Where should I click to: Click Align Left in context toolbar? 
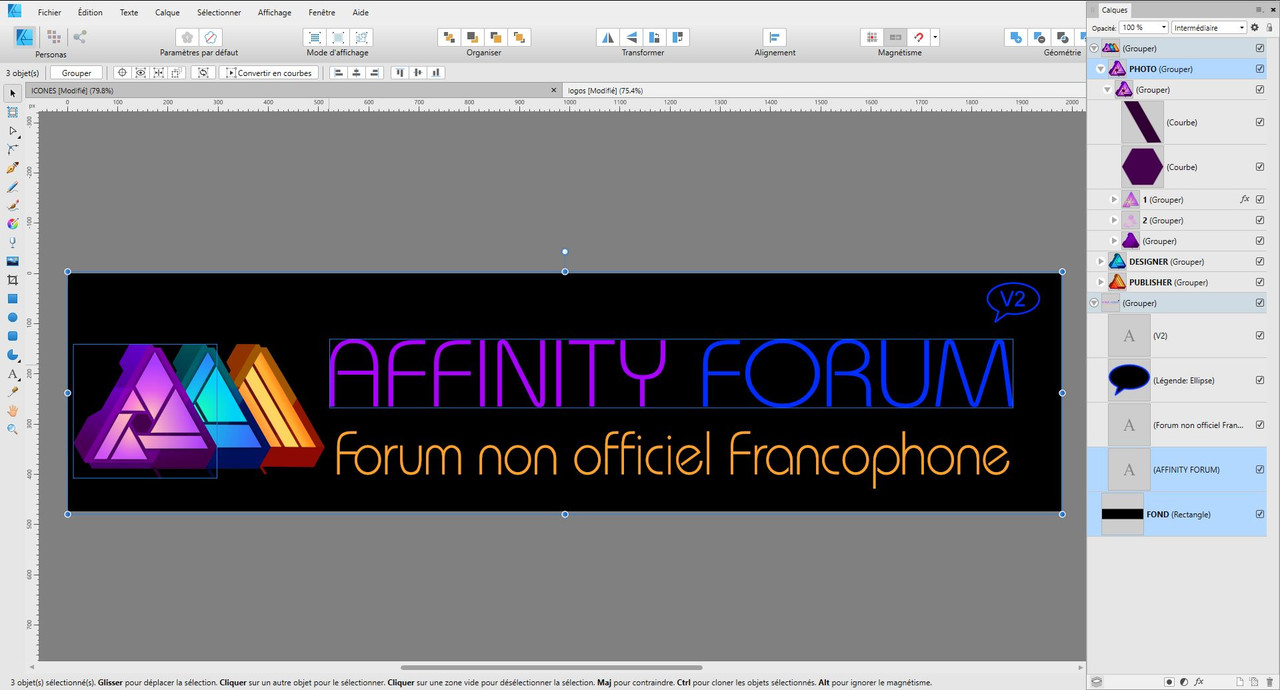[338, 73]
